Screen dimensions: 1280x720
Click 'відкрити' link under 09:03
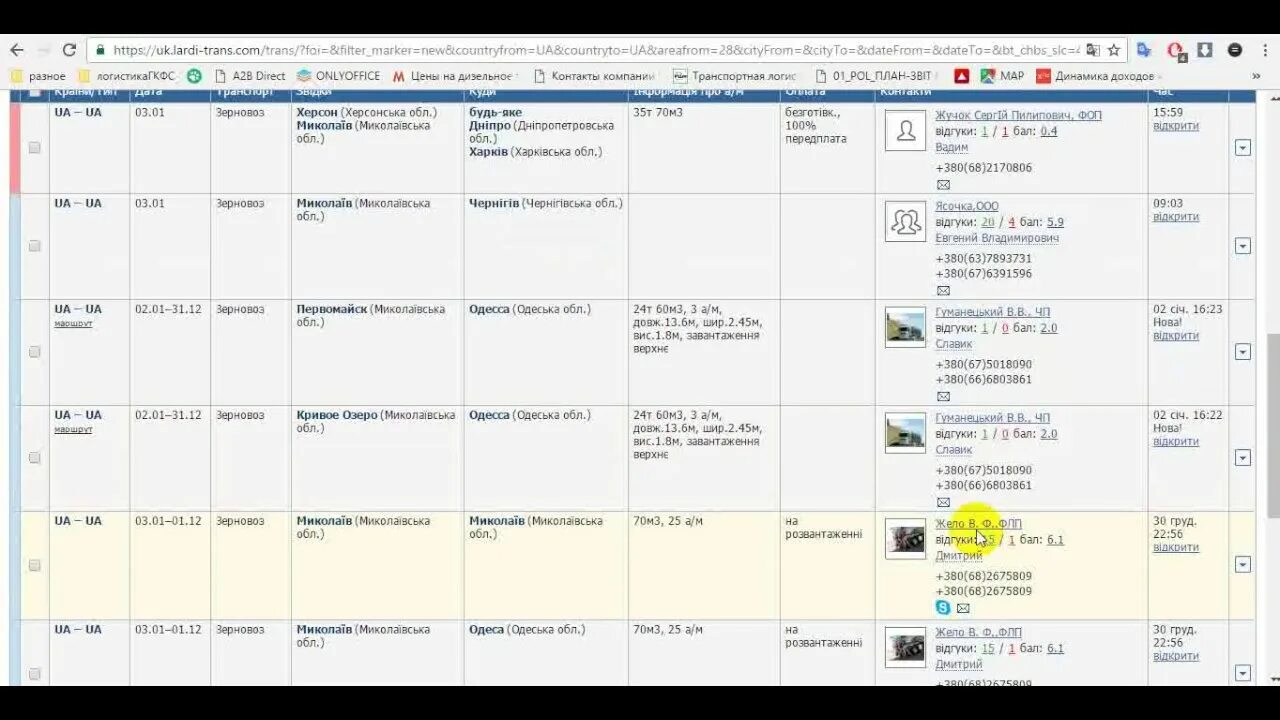click(1175, 217)
